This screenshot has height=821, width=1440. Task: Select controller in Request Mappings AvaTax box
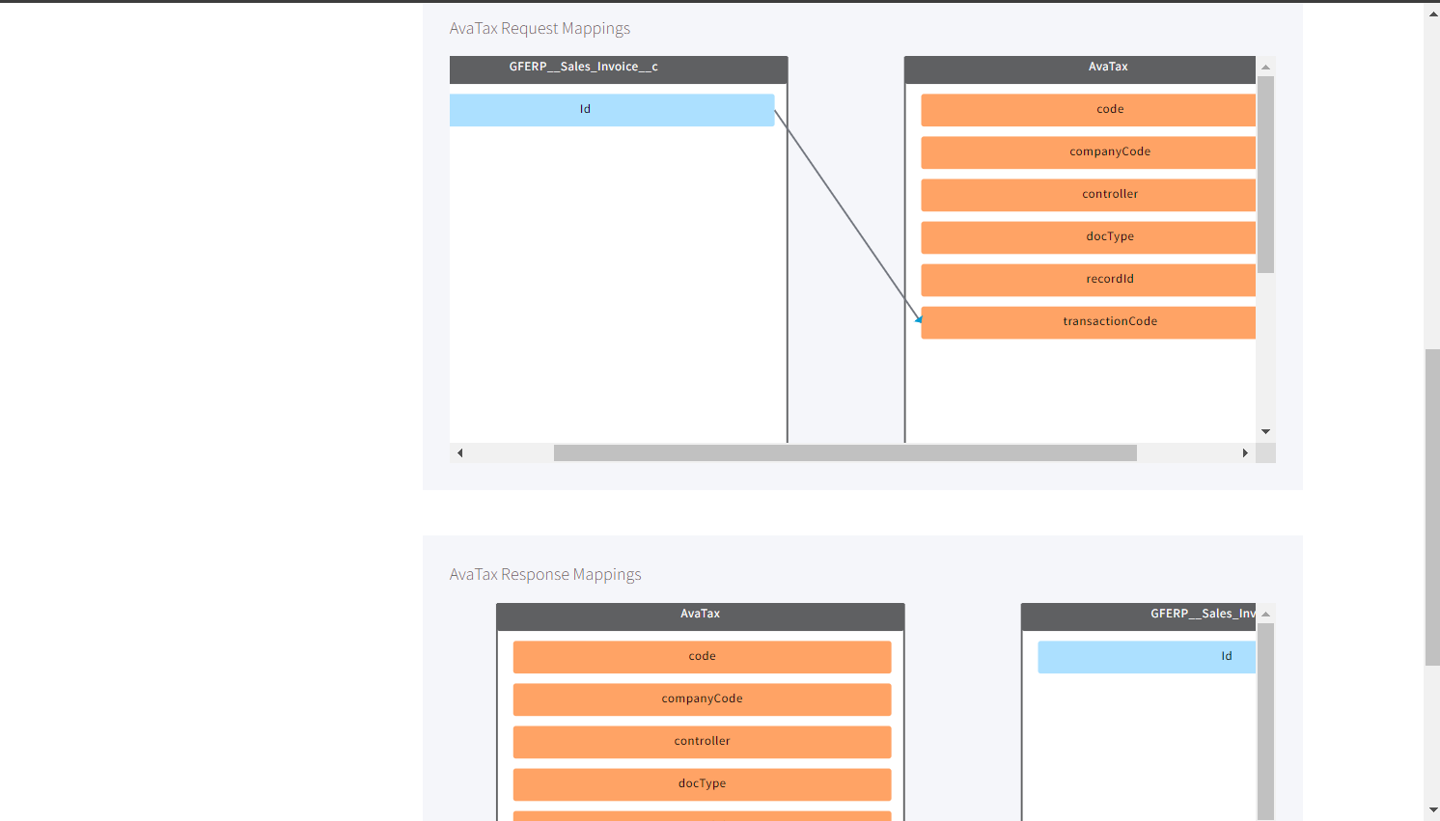point(1088,194)
